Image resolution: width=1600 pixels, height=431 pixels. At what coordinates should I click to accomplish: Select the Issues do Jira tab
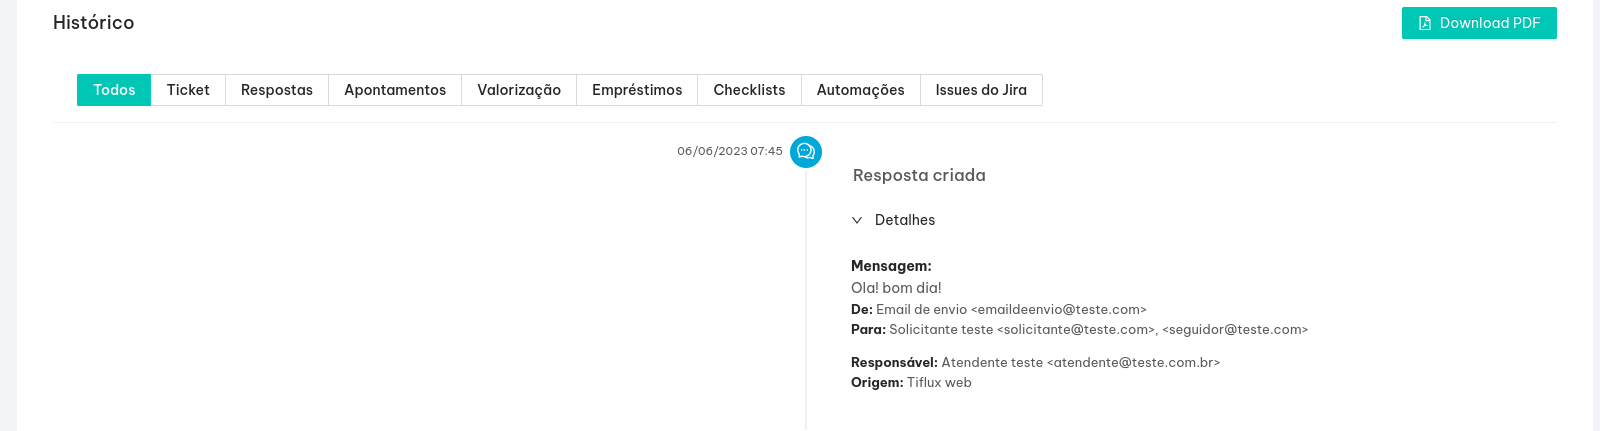[x=981, y=90]
